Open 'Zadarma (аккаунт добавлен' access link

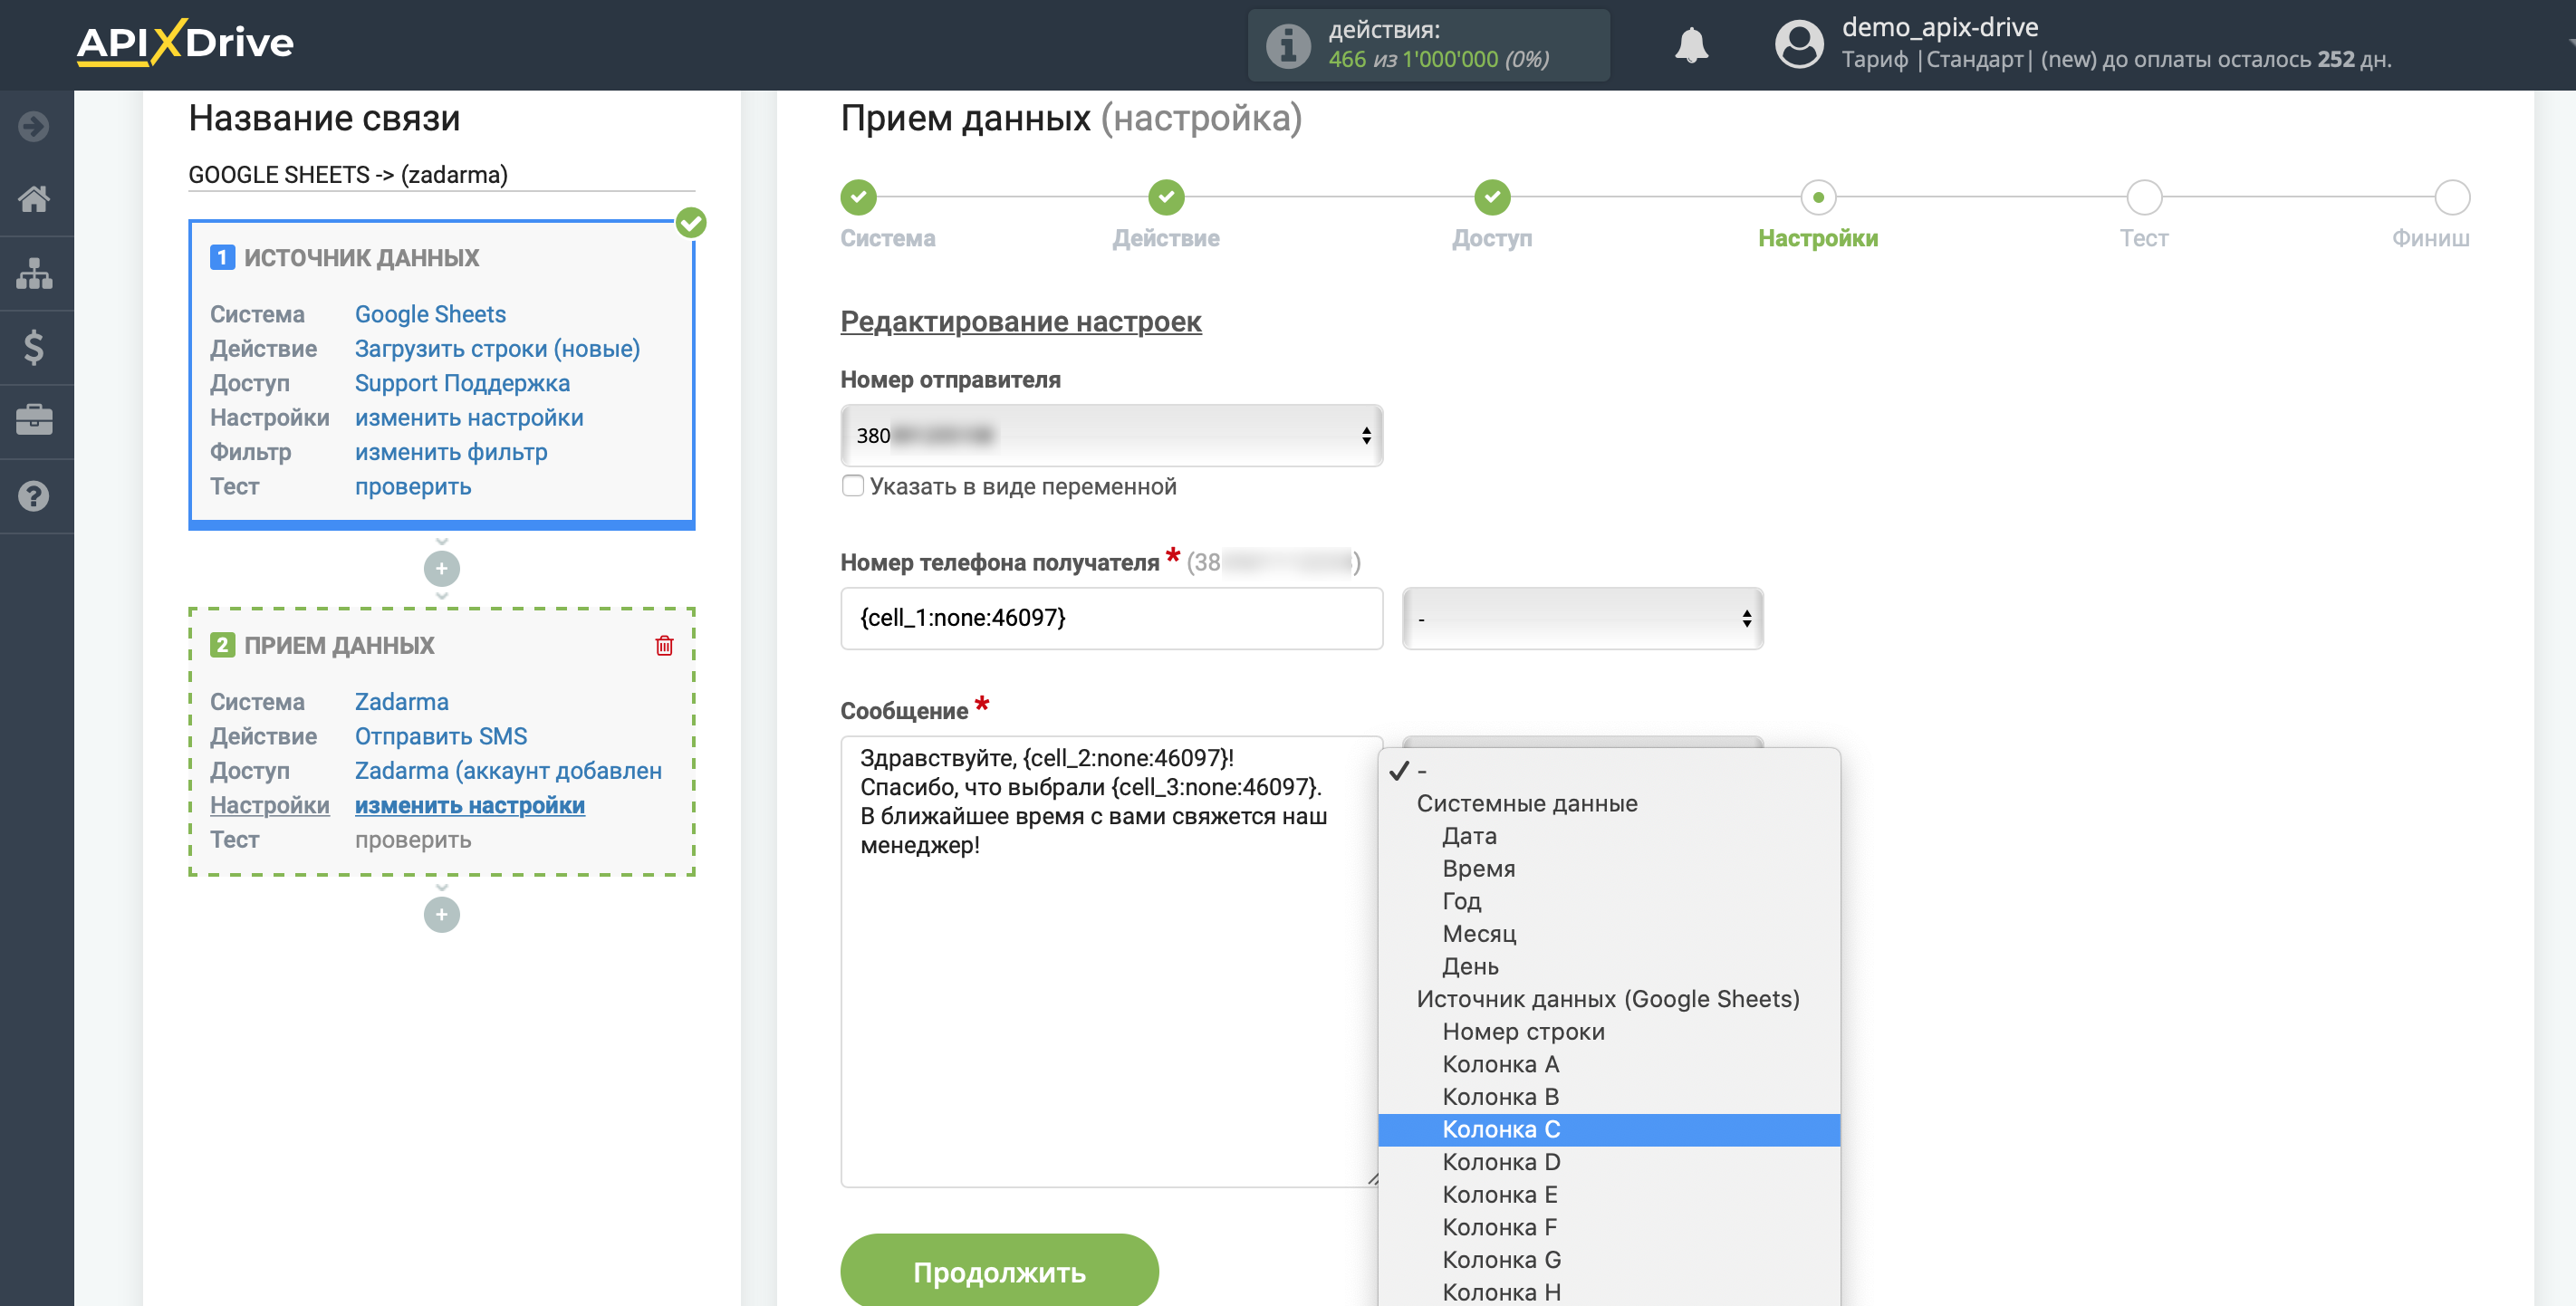508,771
